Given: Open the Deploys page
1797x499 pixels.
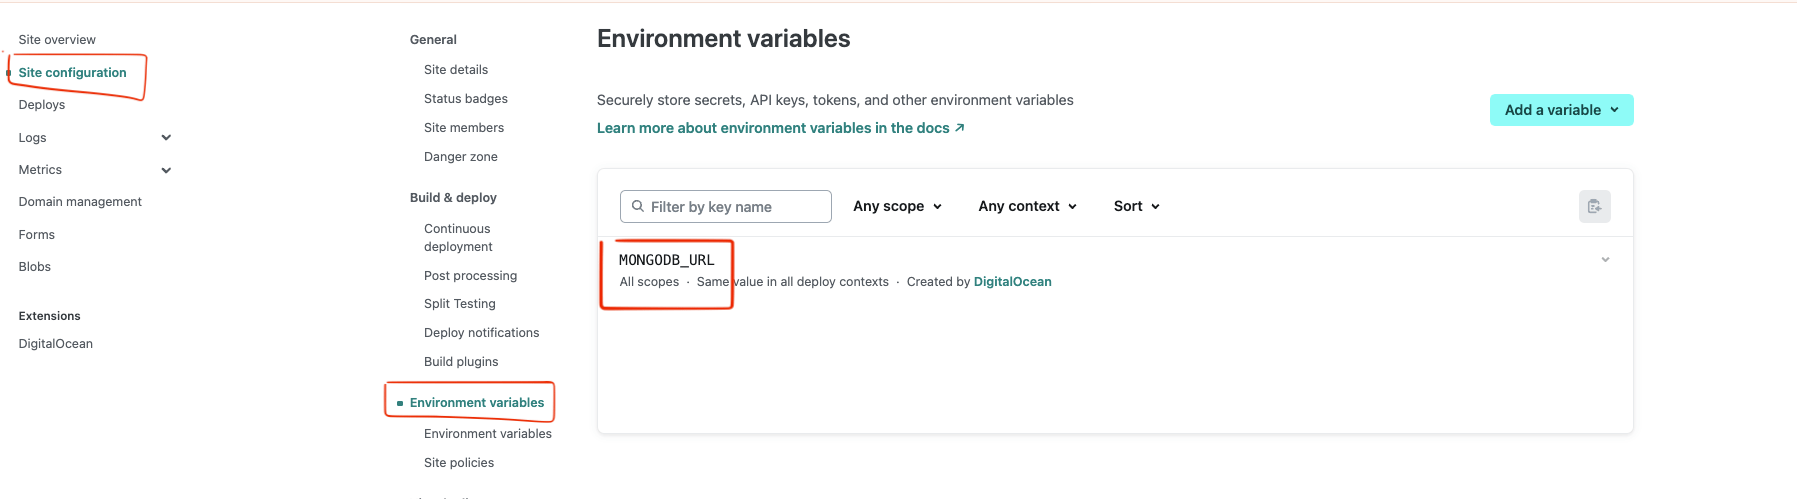Looking at the screenshot, I should pos(42,105).
